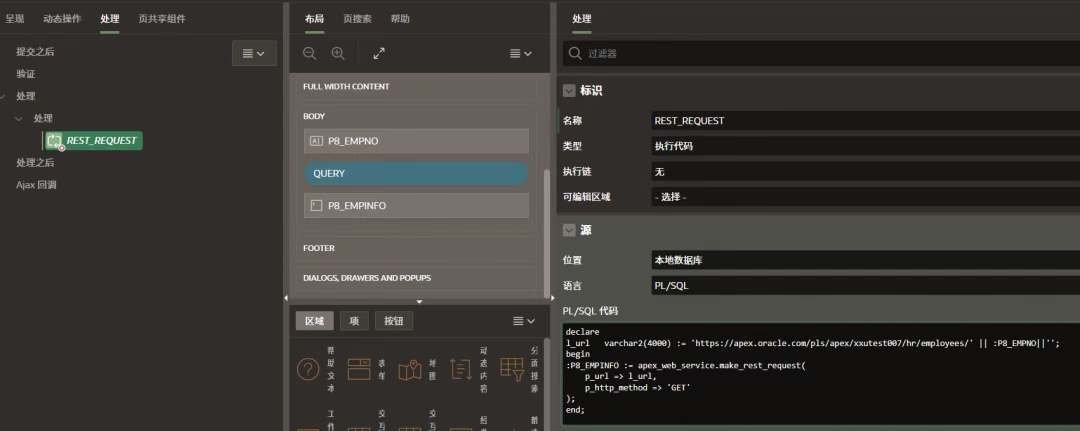Image resolution: width=1080 pixels, height=431 pixels.
Task: Click the Form region icon in gallery
Action: coord(359,370)
